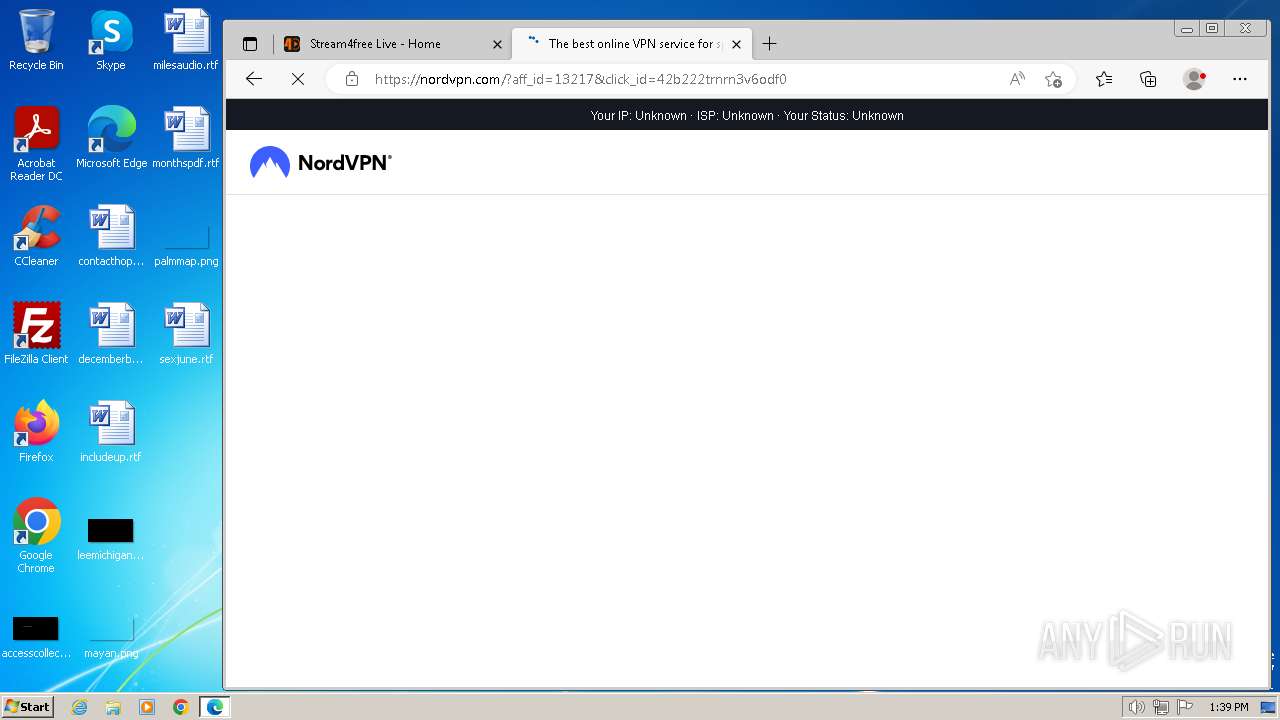Screen dimensions: 1280x720
Task: Open the network tray icon
Action: [x=1160, y=707]
